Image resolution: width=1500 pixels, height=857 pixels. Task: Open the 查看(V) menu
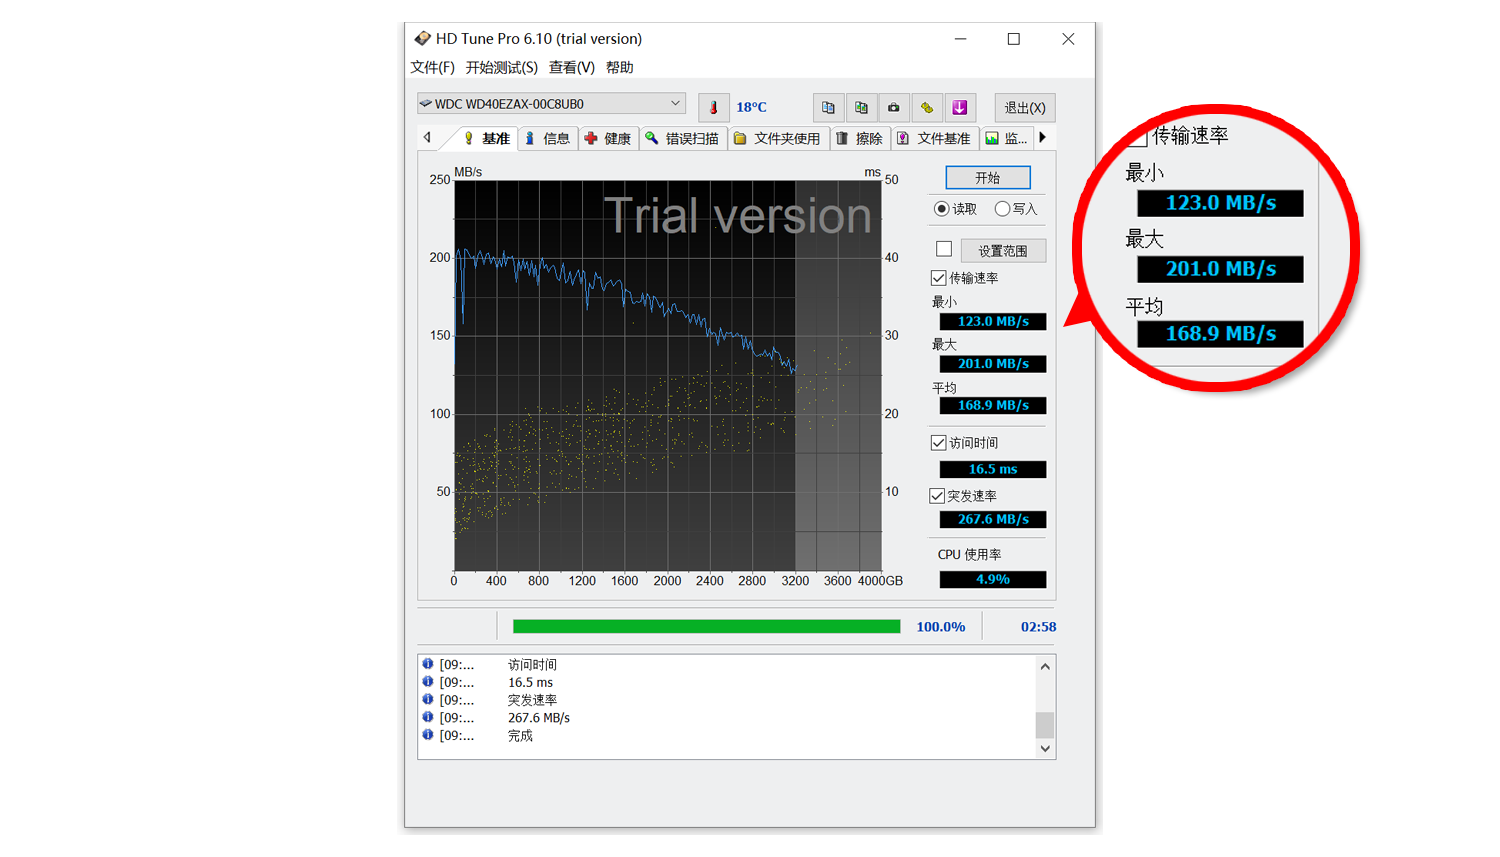pyautogui.click(x=572, y=67)
